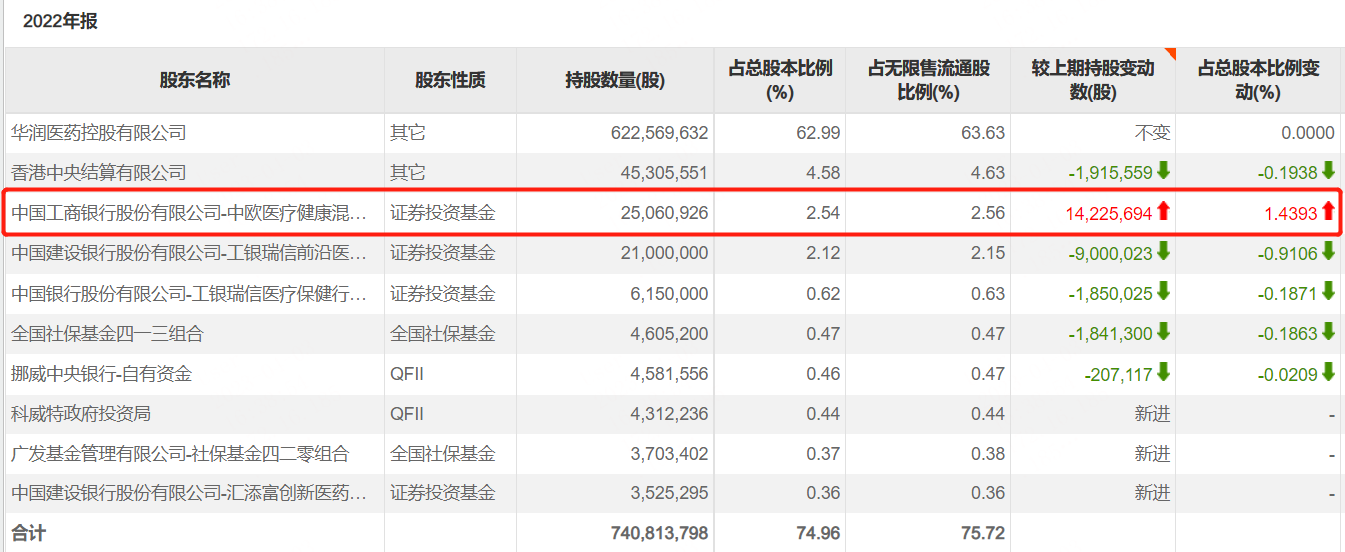The image size is (1345, 552).
Task: Select 新进 in the 广发基金管理 row
Action: (1153, 453)
